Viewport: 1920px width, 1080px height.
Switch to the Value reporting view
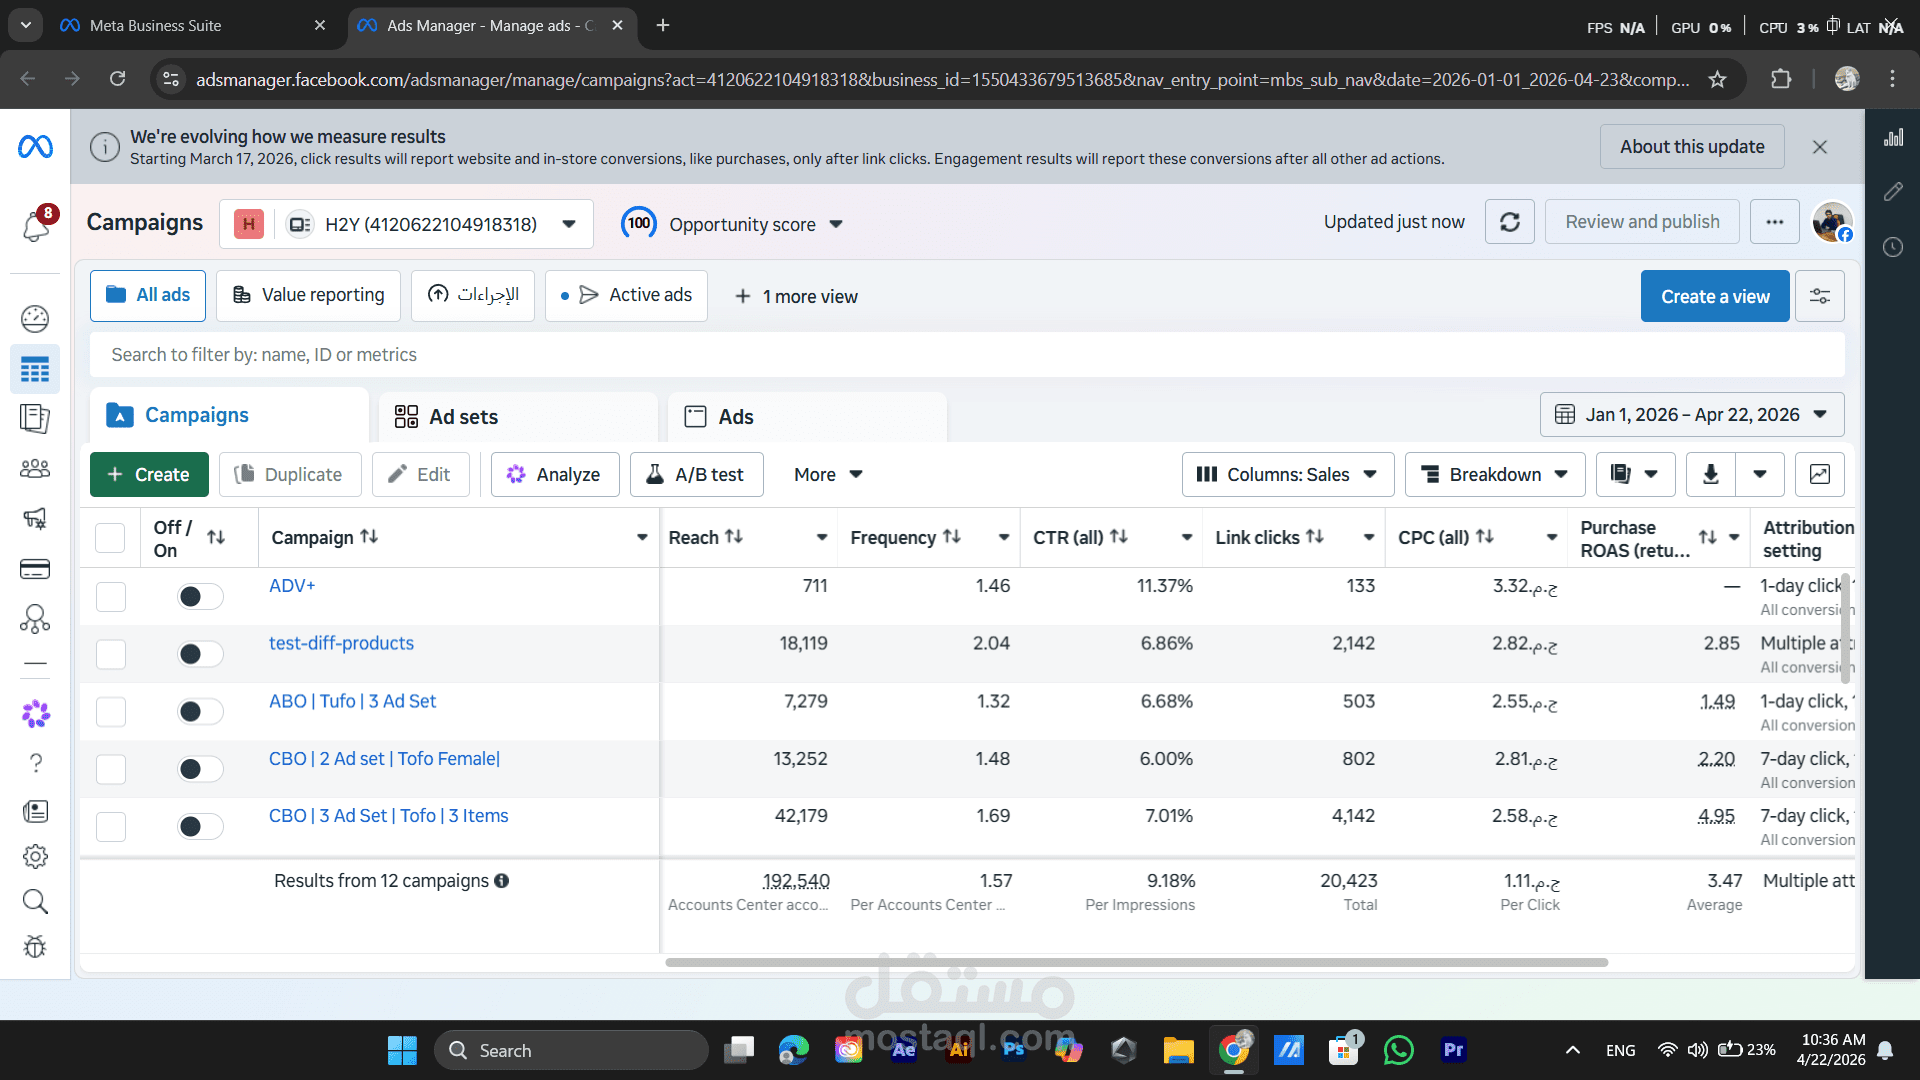(x=308, y=296)
